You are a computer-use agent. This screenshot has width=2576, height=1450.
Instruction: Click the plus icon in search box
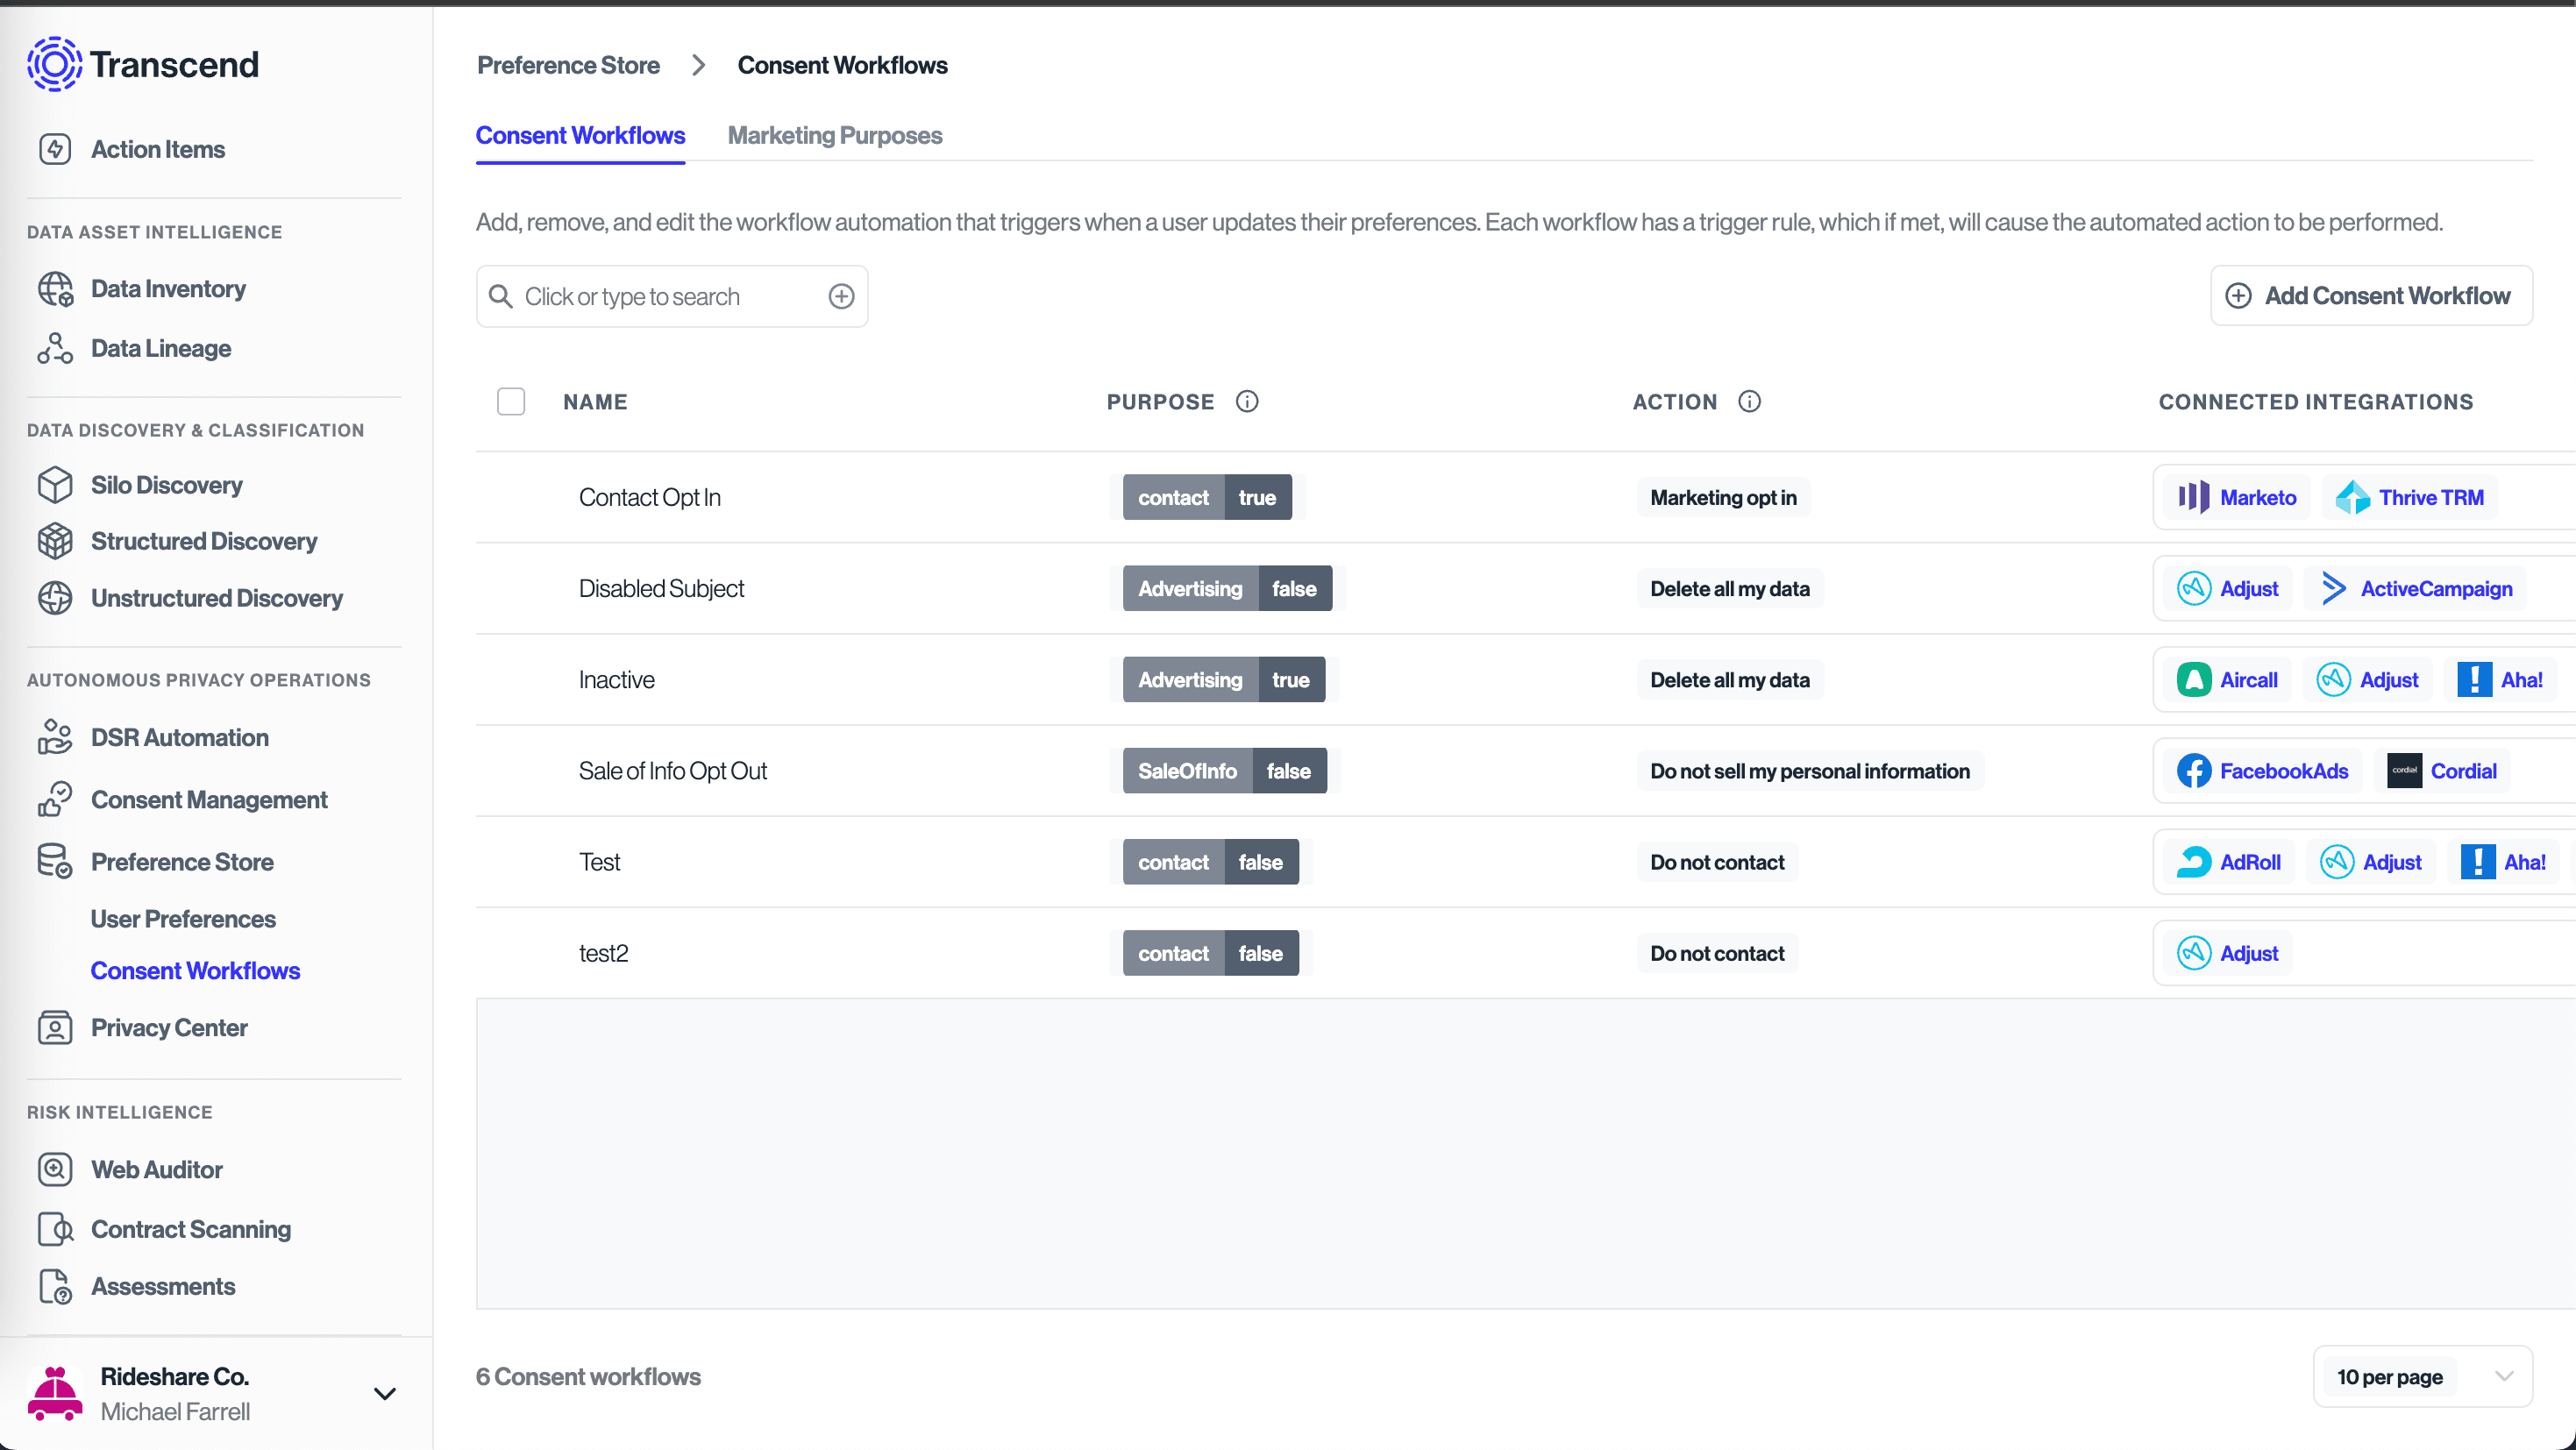coord(841,296)
